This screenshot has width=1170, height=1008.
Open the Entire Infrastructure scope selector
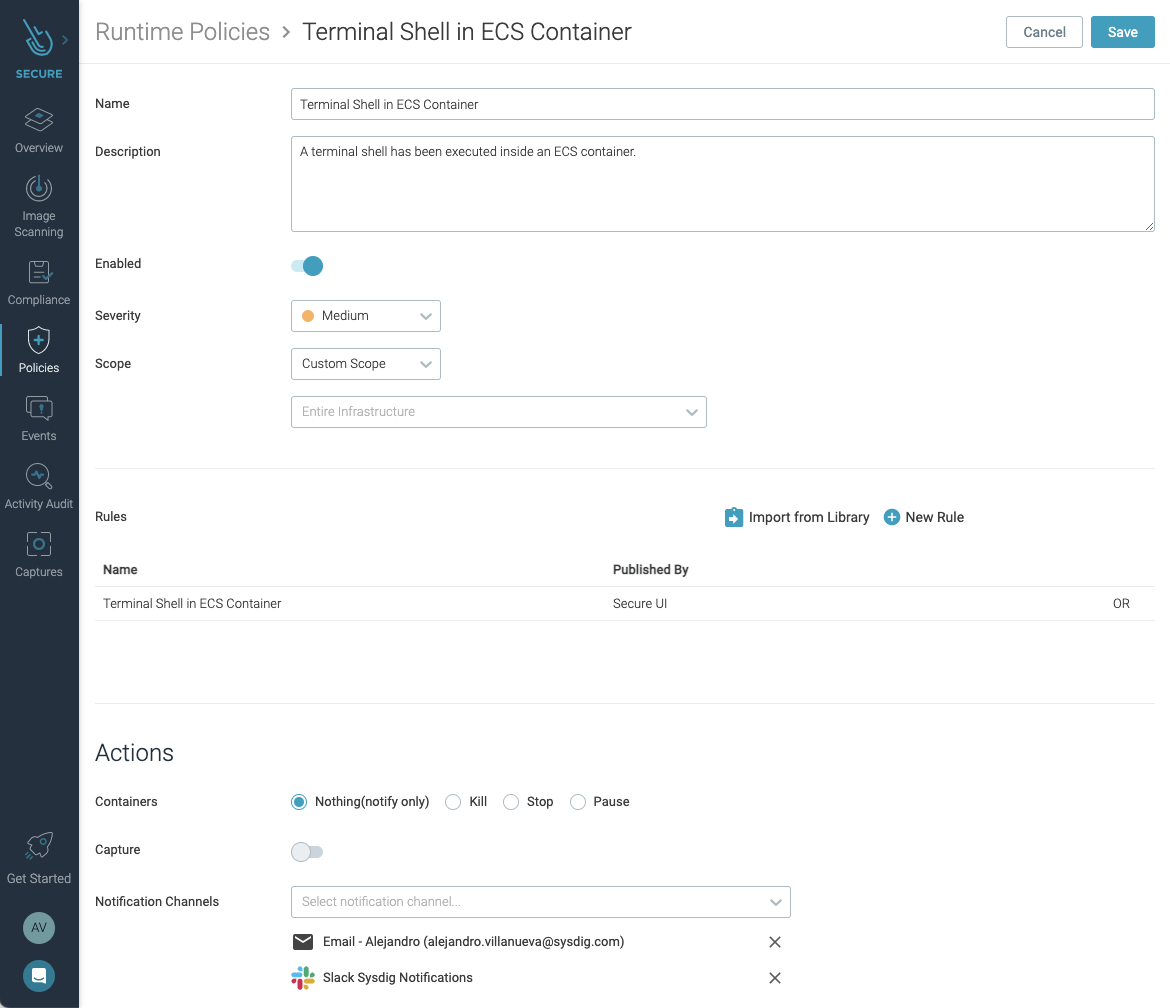point(498,411)
